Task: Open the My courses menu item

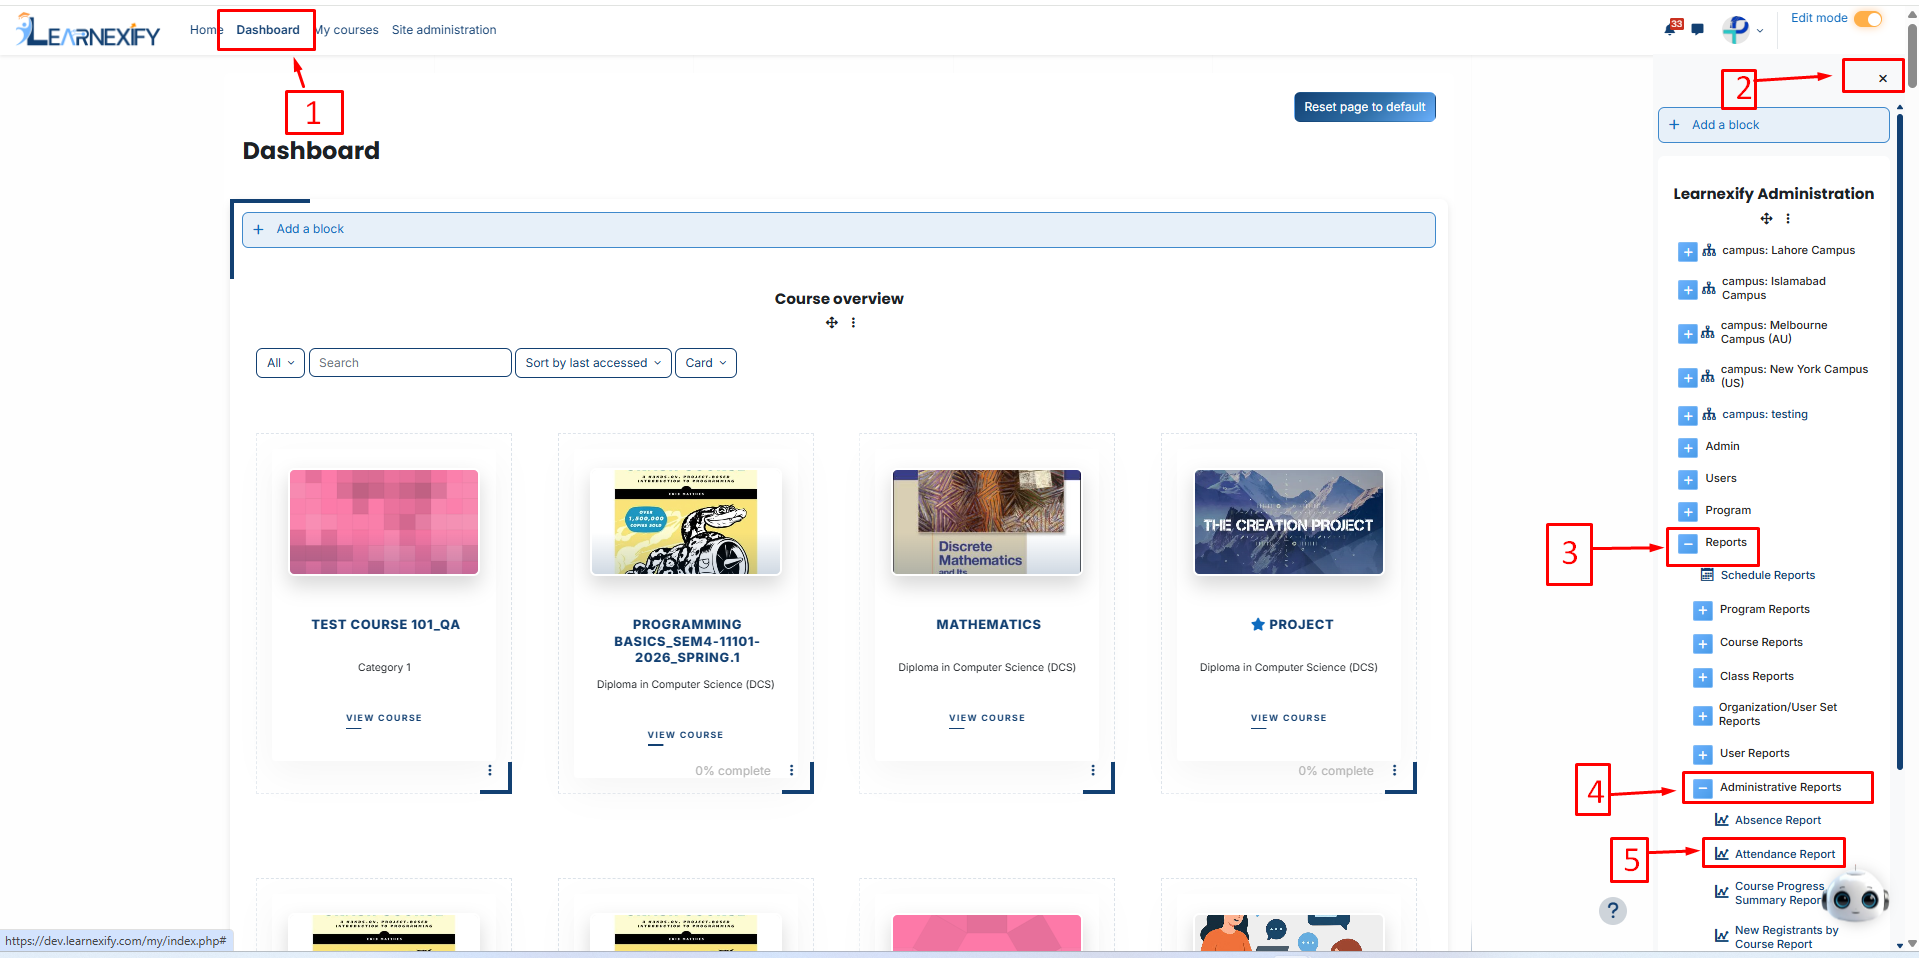Action: tap(347, 30)
